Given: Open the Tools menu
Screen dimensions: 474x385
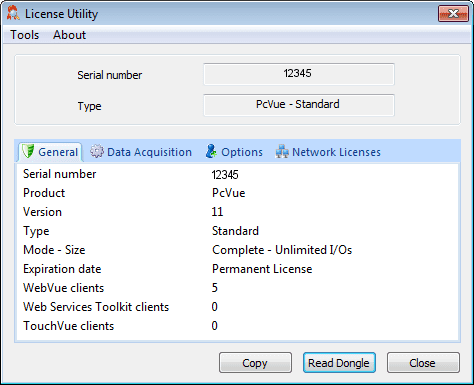Looking at the screenshot, I should point(24,35).
